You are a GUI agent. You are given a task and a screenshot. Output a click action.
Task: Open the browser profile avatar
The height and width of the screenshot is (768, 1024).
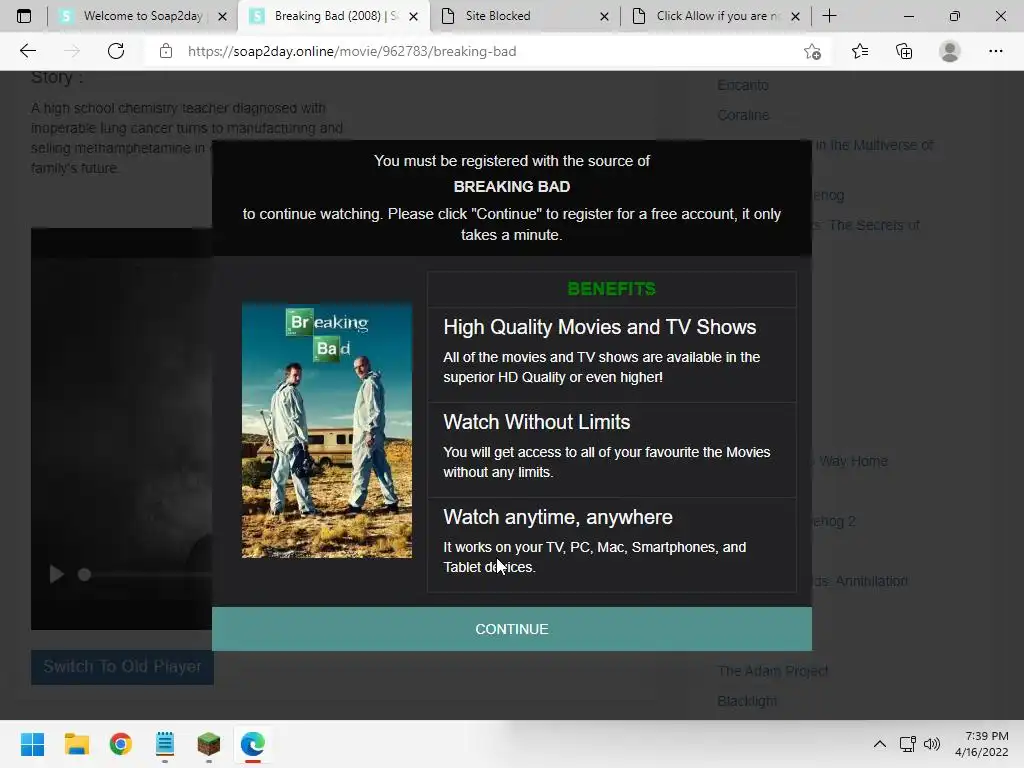click(950, 51)
